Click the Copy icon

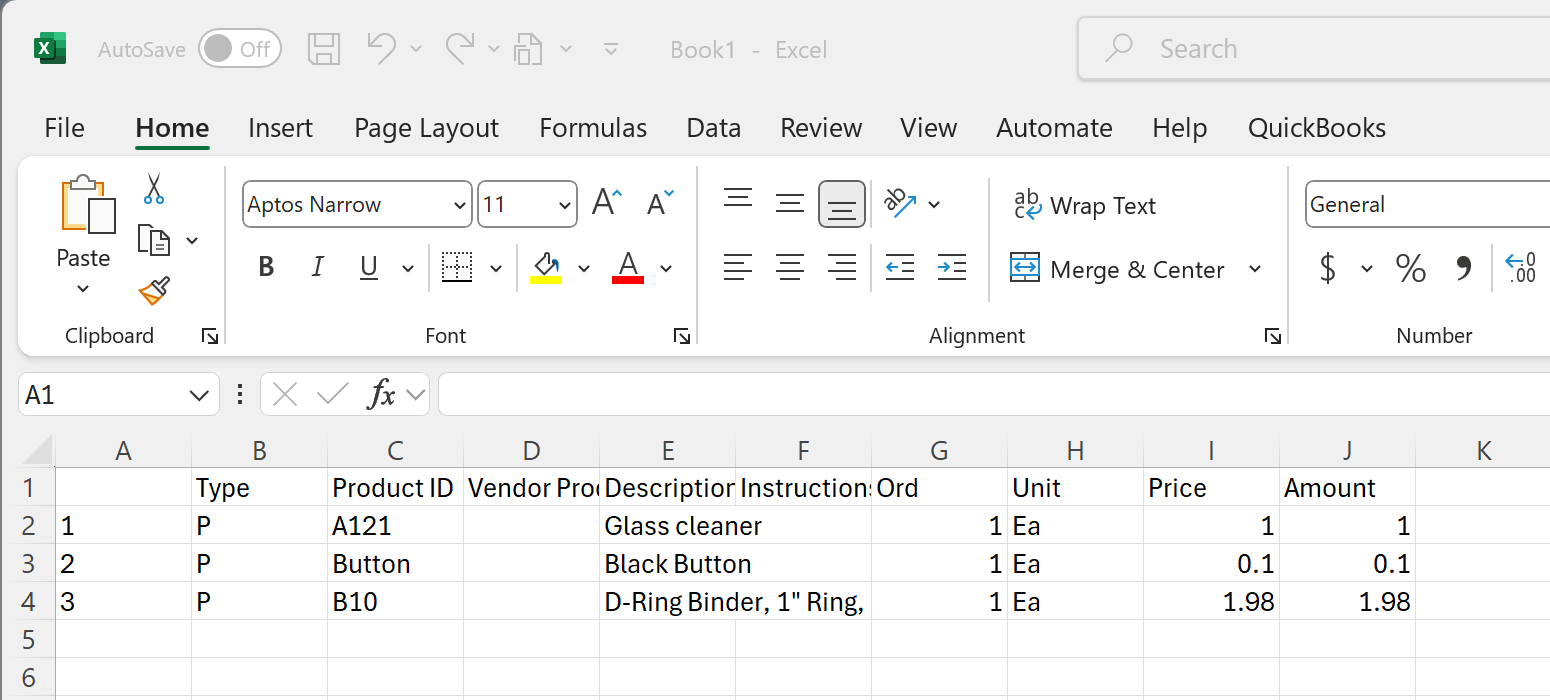coord(152,240)
